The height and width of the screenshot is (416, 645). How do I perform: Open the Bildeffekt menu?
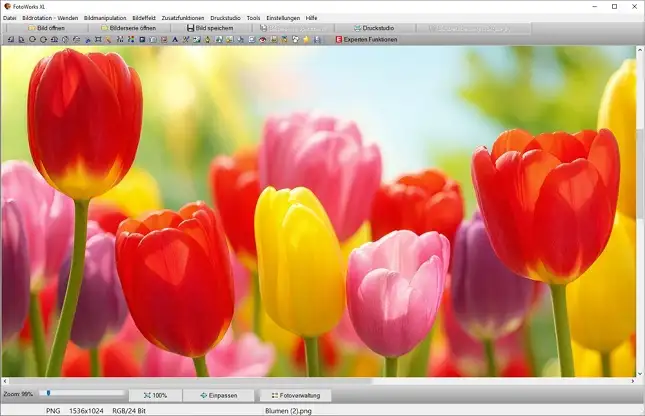click(x=144, y=18)
